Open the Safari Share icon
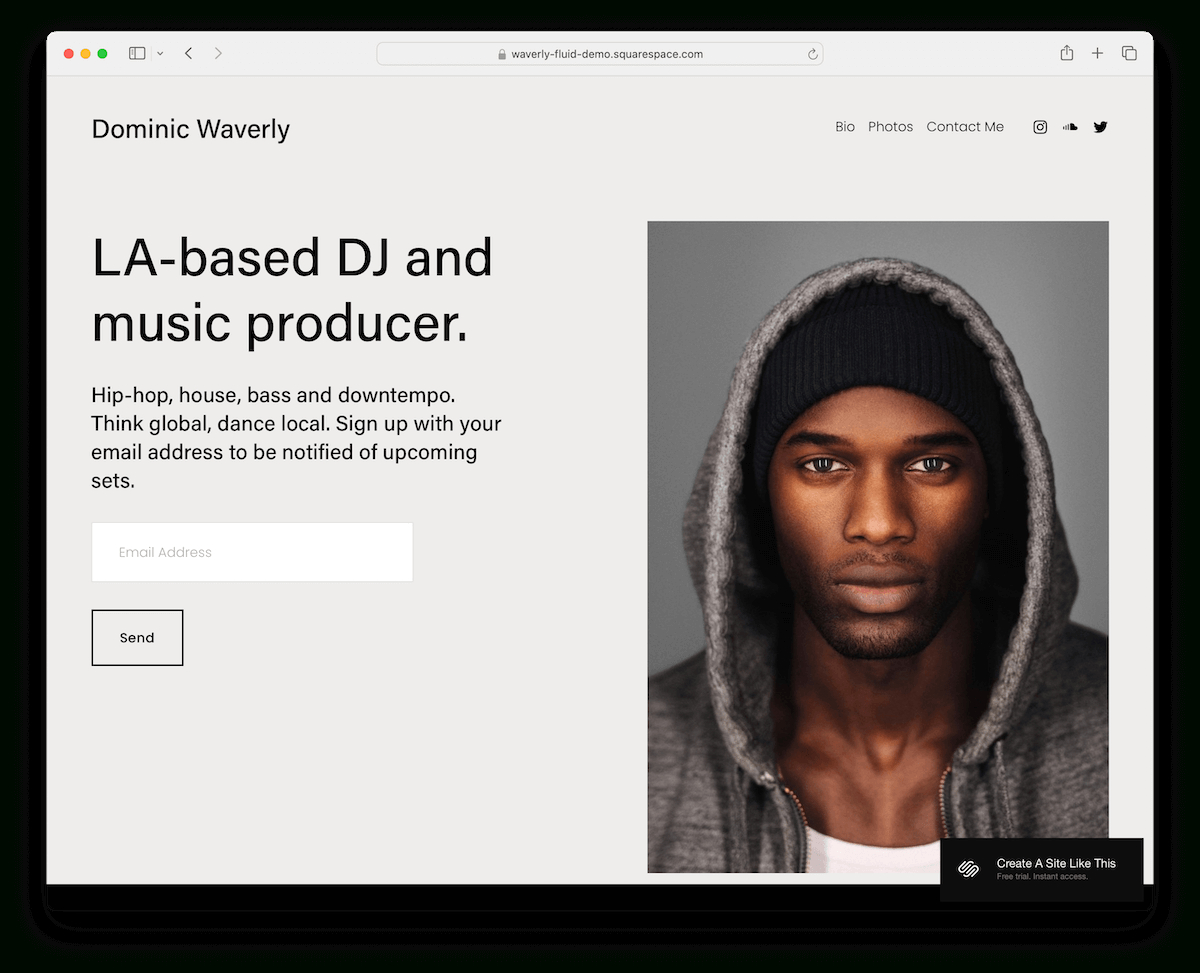This screenshot has width=1200, height=973. pos(1067,53)
